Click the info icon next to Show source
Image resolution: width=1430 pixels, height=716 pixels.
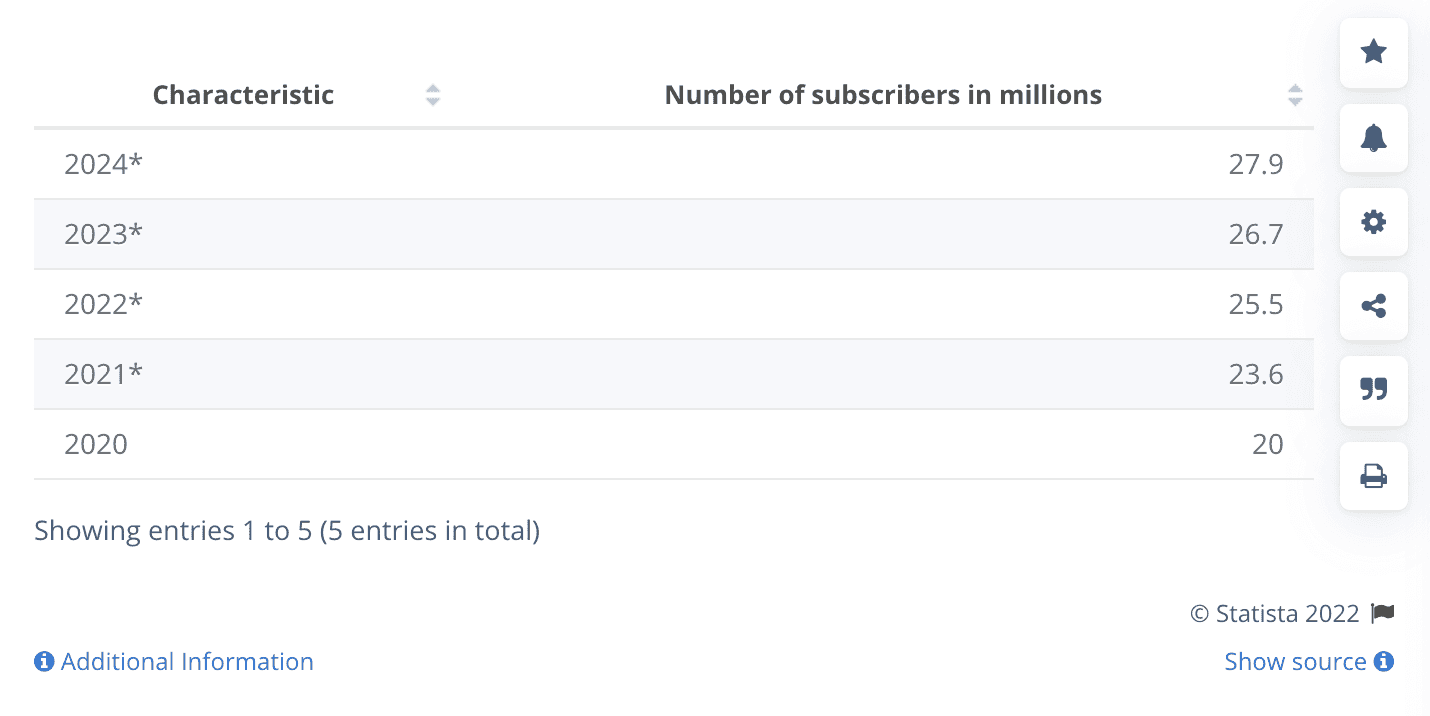(1384, 662)
